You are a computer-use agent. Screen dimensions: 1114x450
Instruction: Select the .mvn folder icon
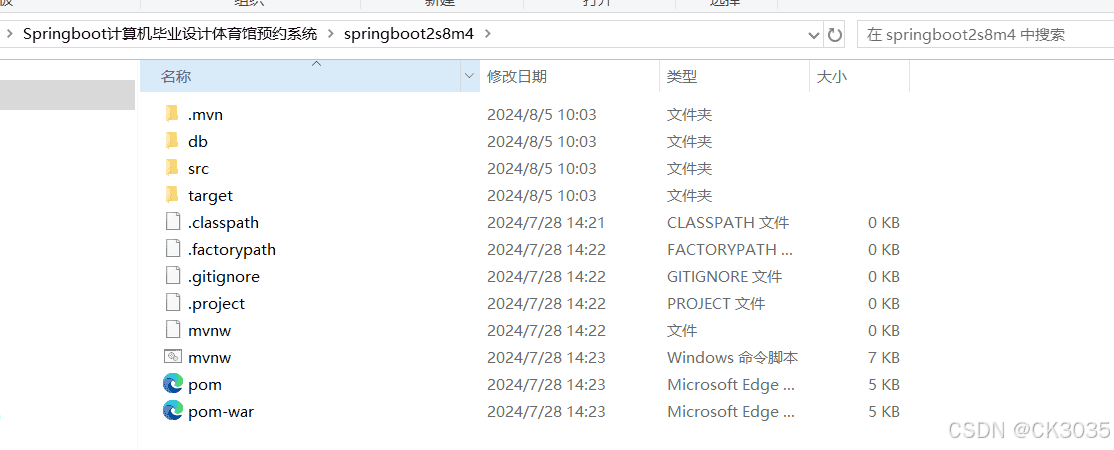172,114
